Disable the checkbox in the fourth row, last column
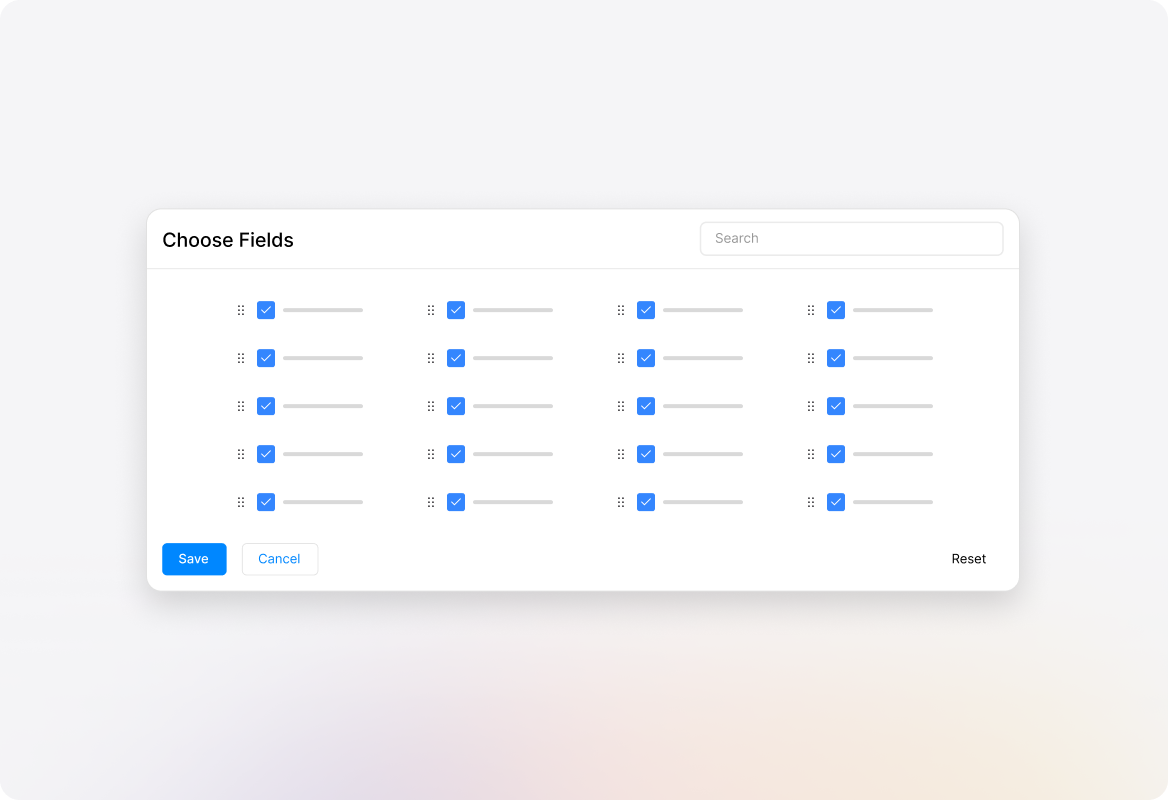This screenshot has width=1168, height=800. tap(836, 454)
